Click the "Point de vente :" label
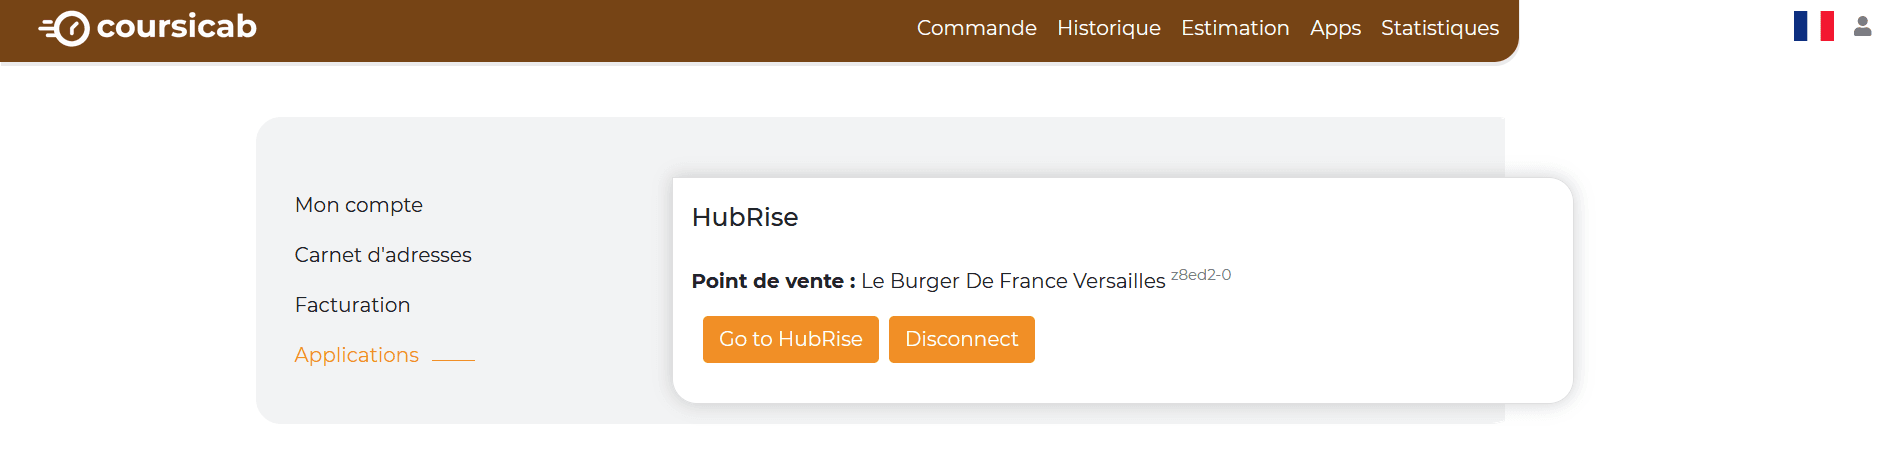The width and height of the screenshot is (1897, 450). 773,281
